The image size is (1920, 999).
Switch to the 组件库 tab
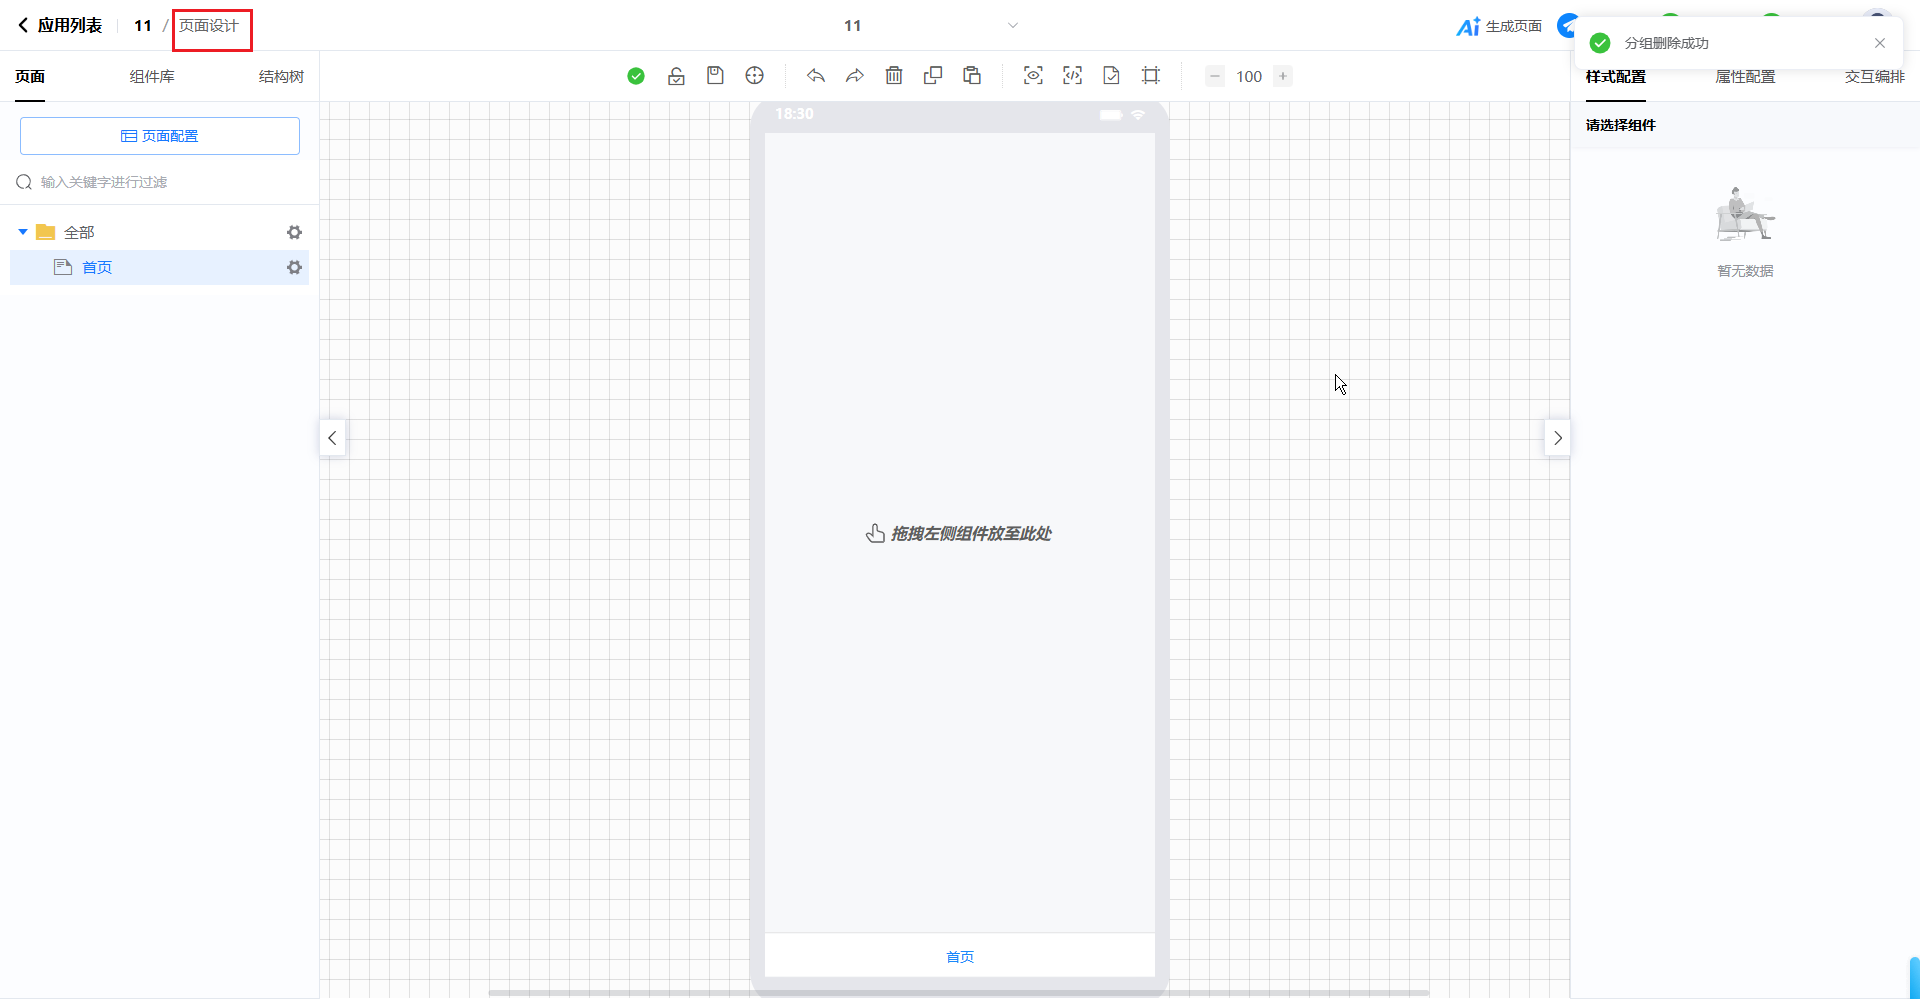tap(152, 77)
